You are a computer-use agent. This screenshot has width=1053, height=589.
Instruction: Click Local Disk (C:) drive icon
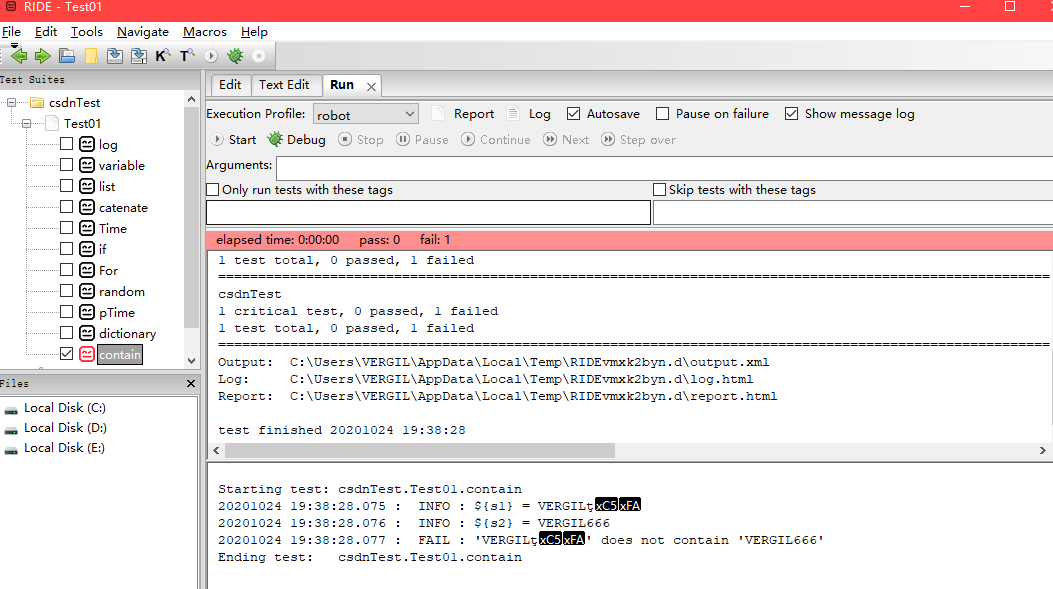pyautogui.click(x=11, y=409)
